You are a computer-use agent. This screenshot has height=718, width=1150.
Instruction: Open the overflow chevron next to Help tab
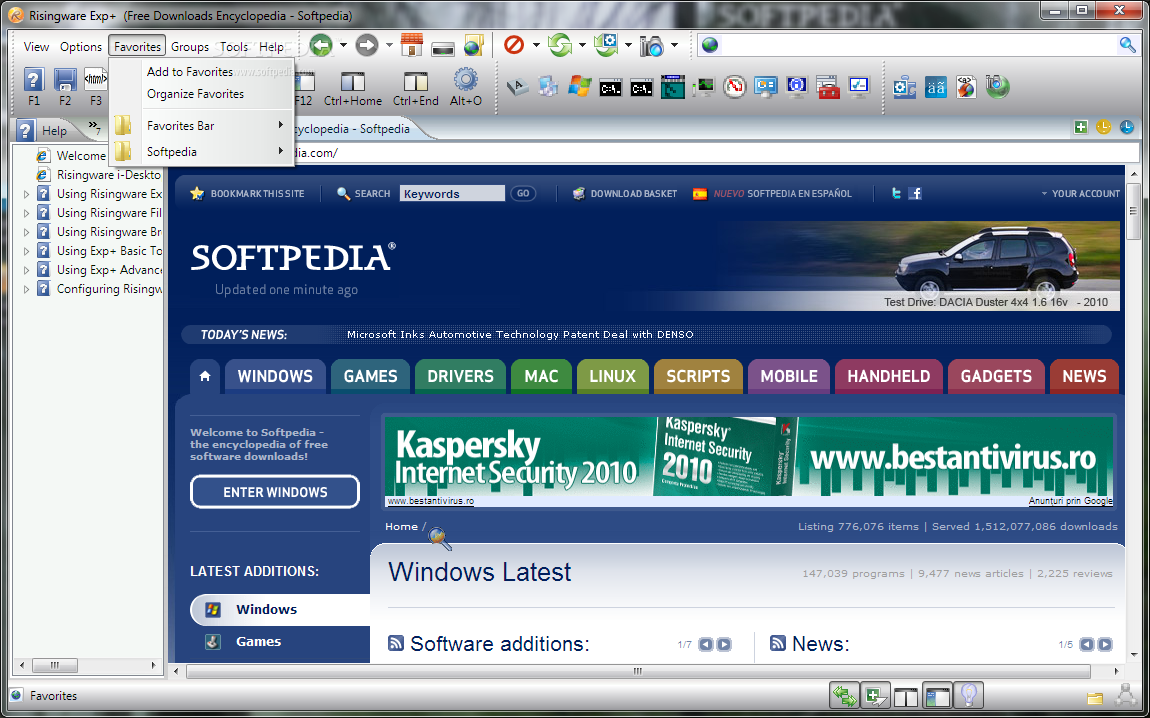94,127
